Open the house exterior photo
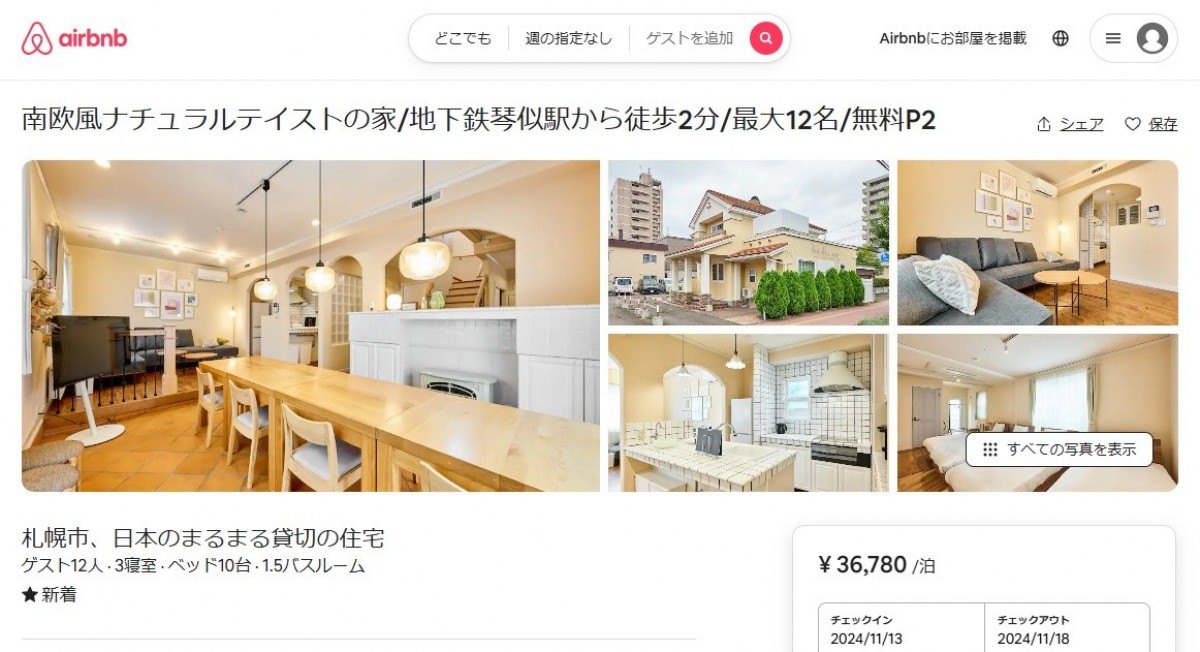1200x652 pixels. coord(748,243)
